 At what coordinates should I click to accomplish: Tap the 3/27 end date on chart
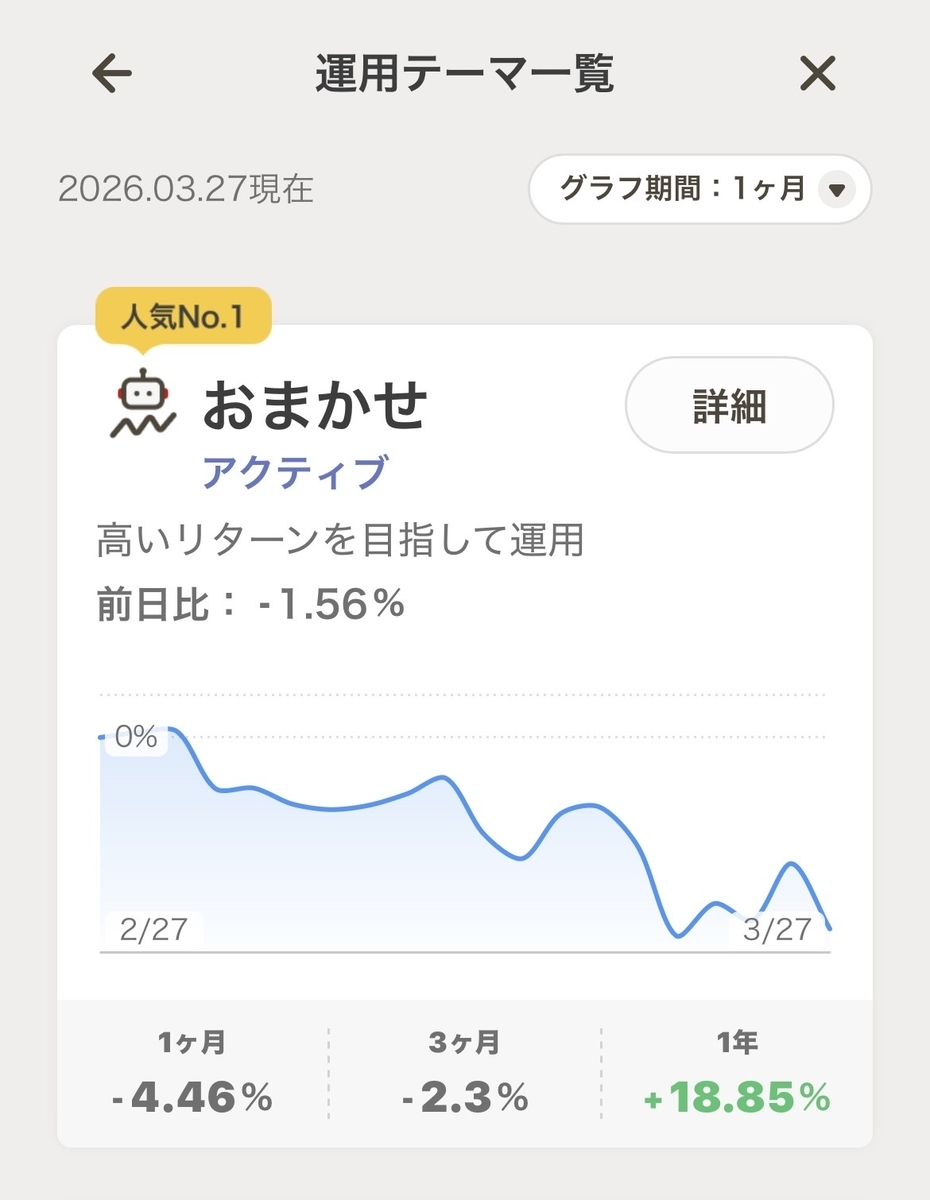coord(777,930)
